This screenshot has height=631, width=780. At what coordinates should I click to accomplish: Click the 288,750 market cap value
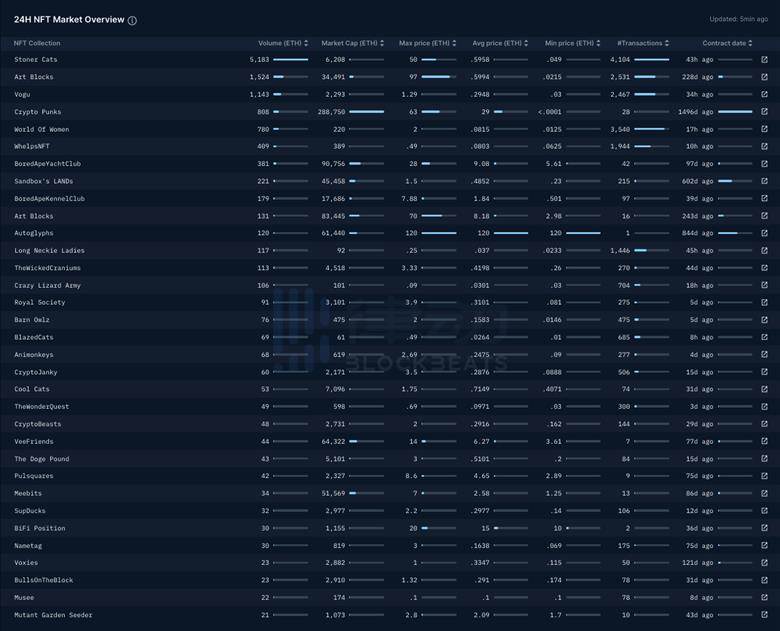coord(331,112)
